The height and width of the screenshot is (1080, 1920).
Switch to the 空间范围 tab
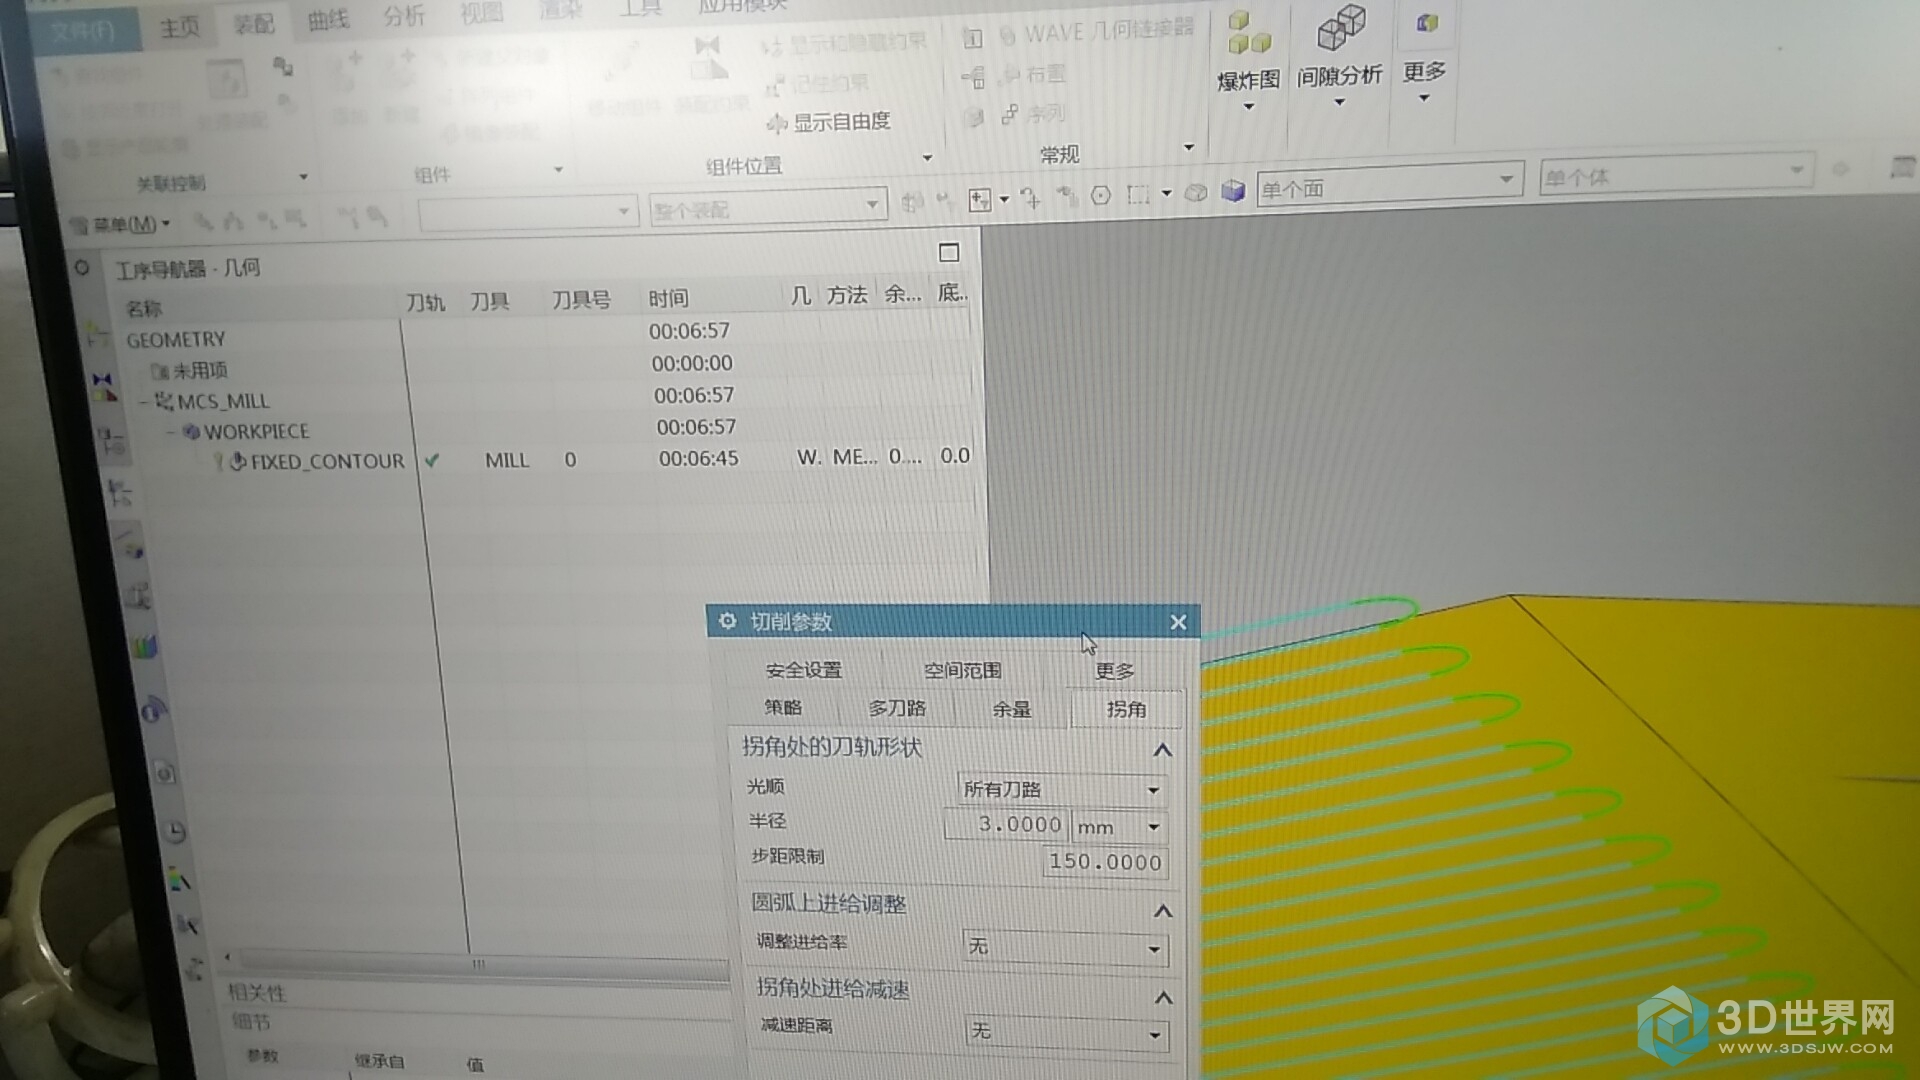pos(962,670)
